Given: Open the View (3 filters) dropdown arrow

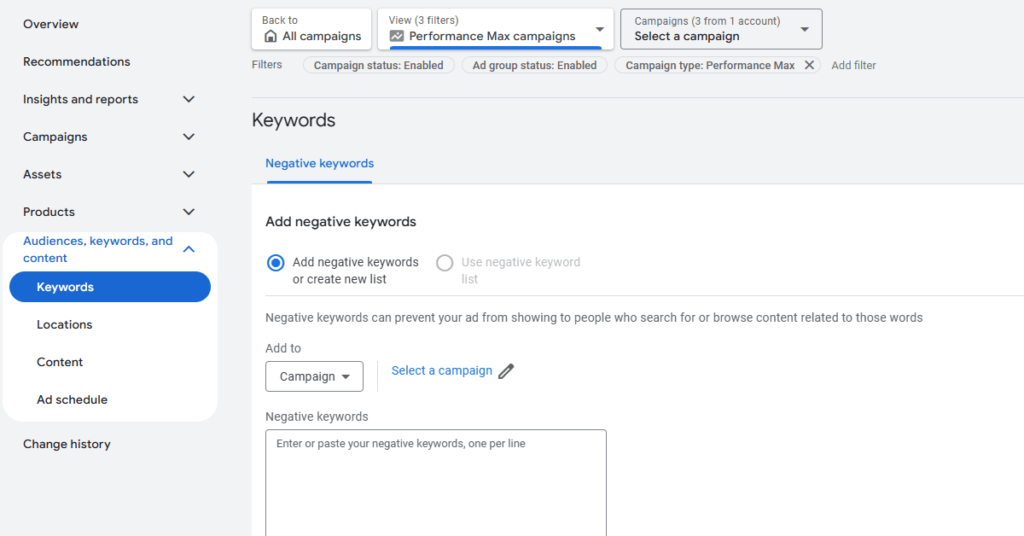Looking at the screenshot, I should click(600, 29).
